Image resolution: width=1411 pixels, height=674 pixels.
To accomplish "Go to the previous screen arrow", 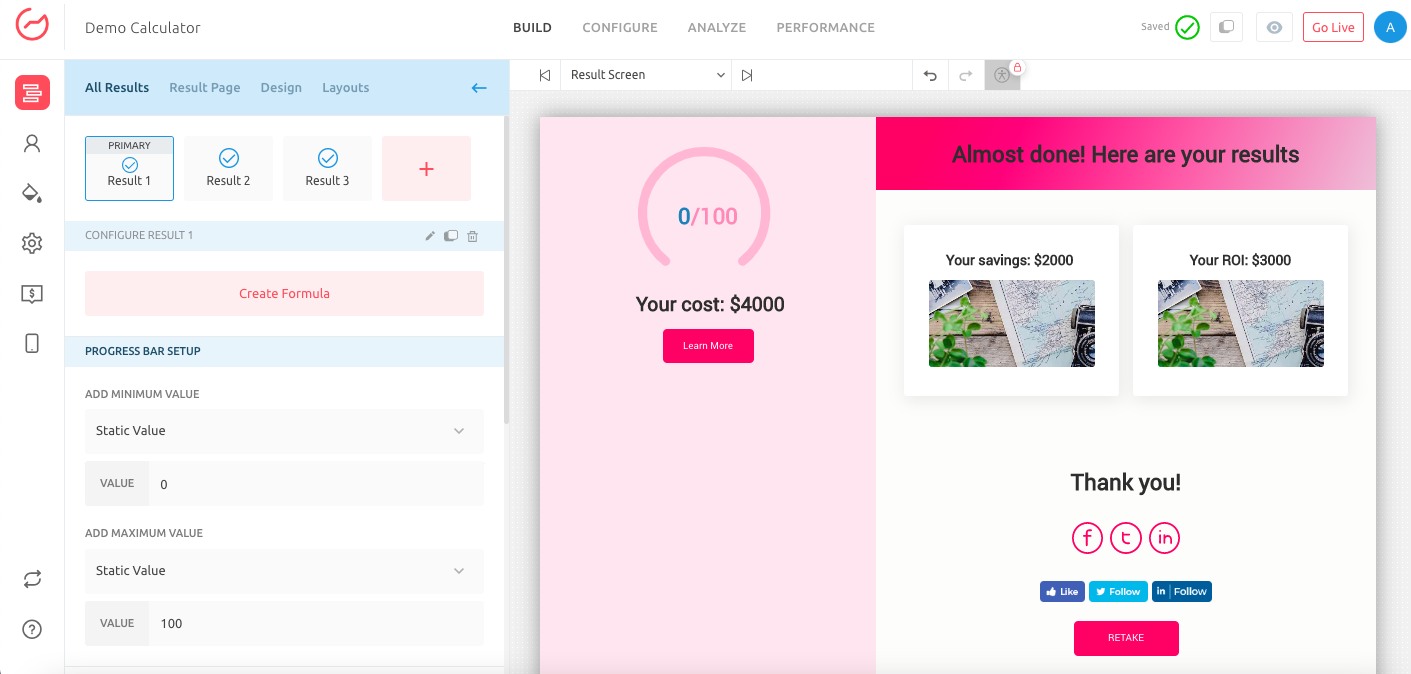I will pos(545,75).
